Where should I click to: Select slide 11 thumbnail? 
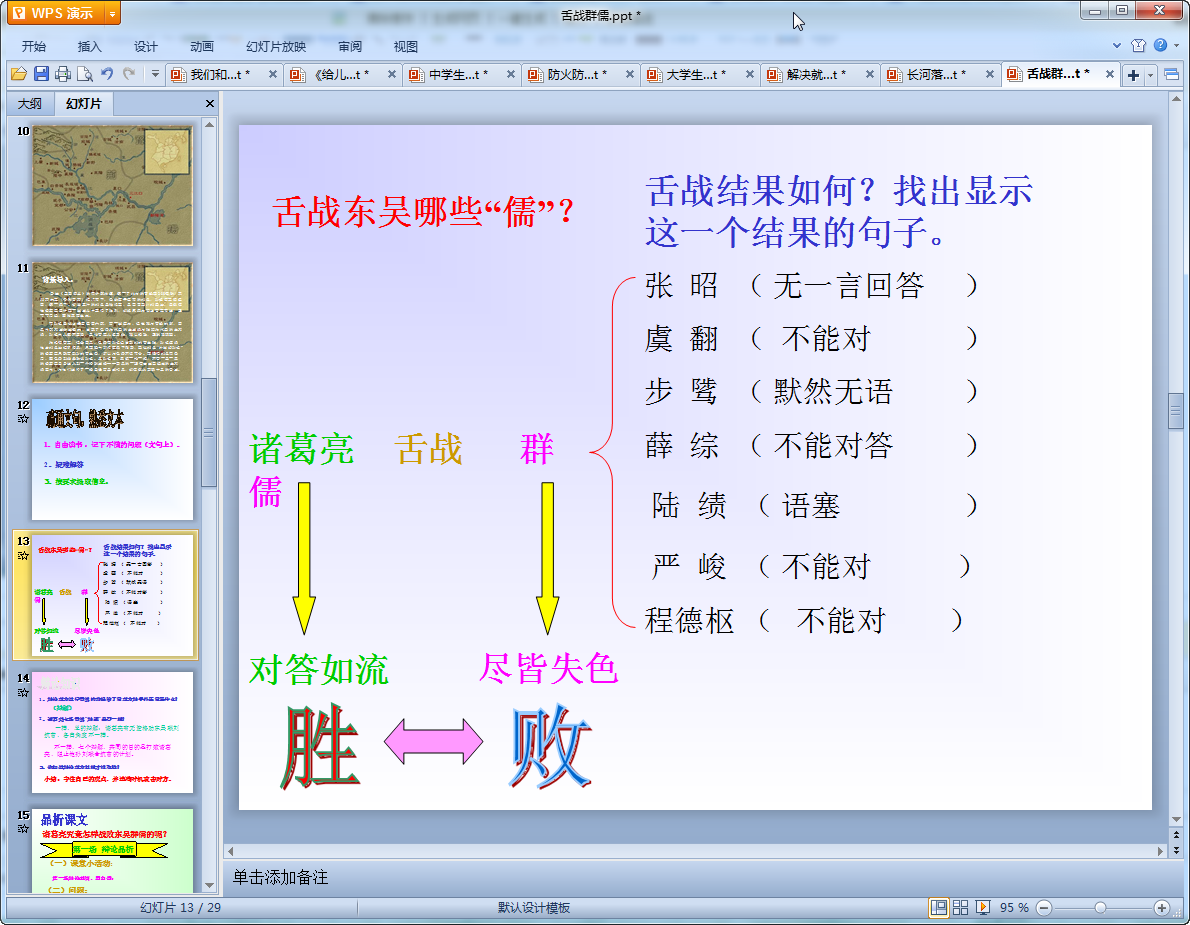pos(112,322)
